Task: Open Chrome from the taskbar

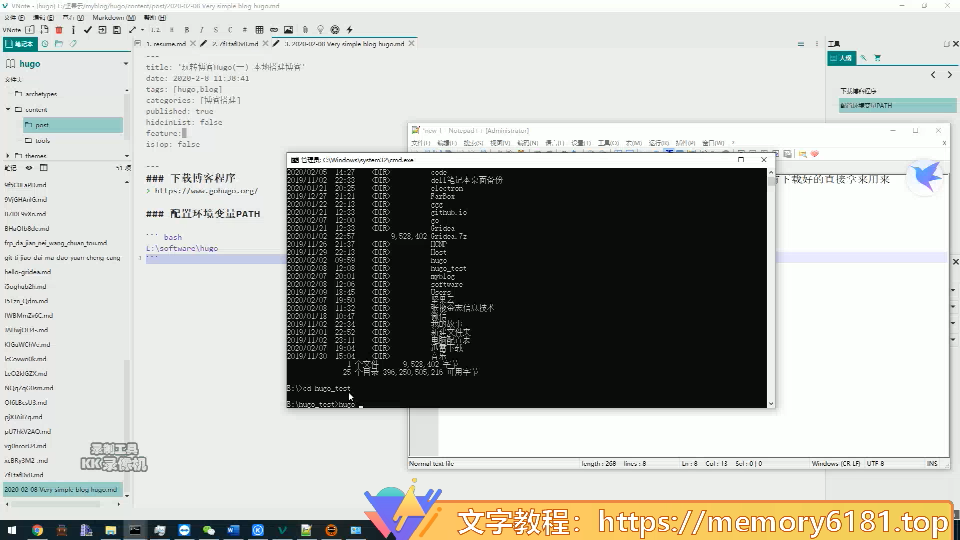Action: 37,530
